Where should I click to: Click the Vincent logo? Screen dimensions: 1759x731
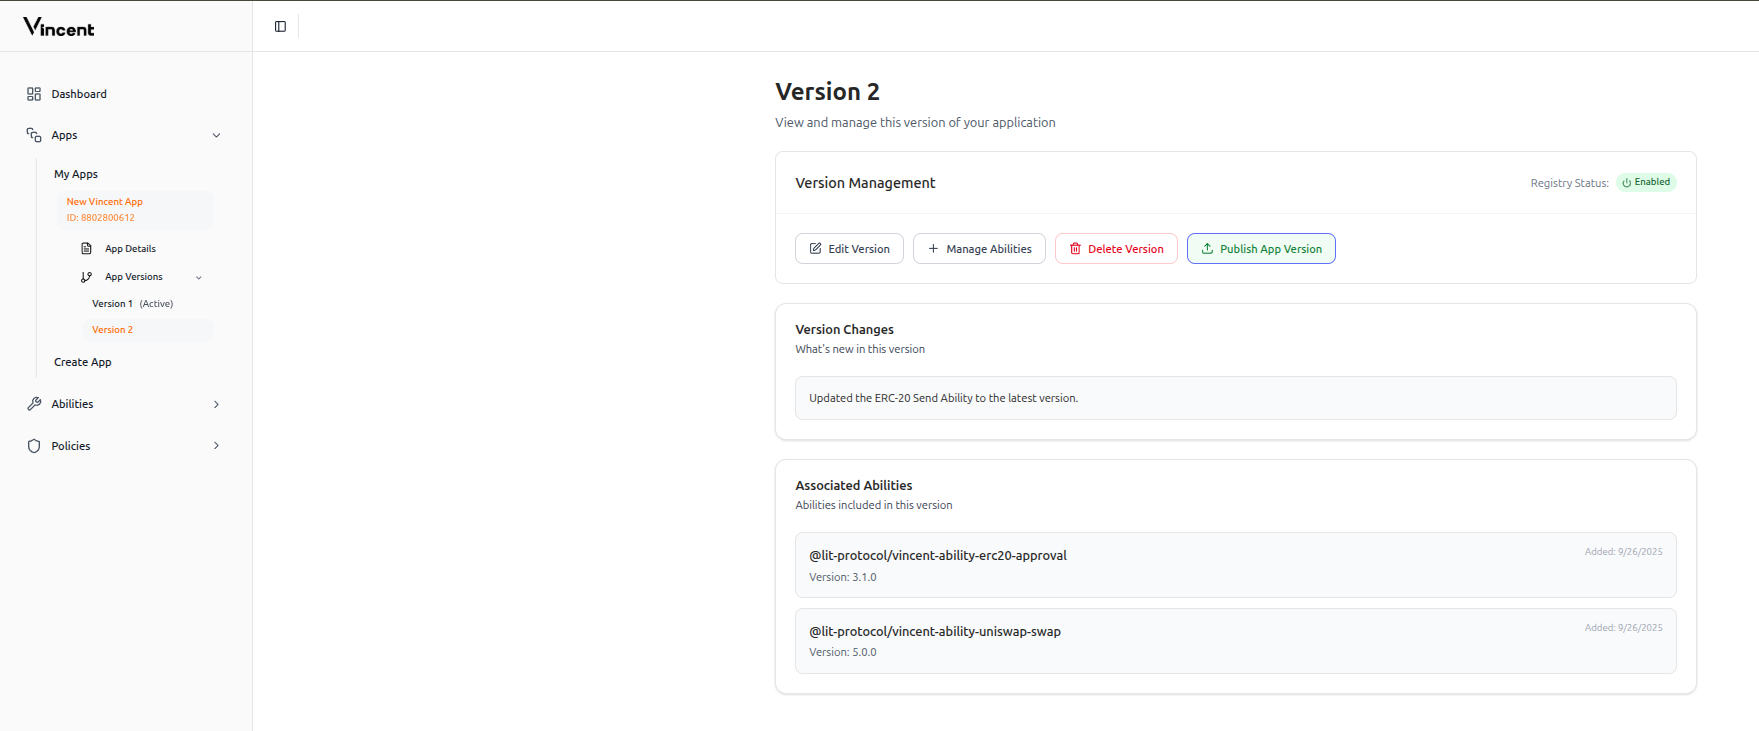(59, 27)
